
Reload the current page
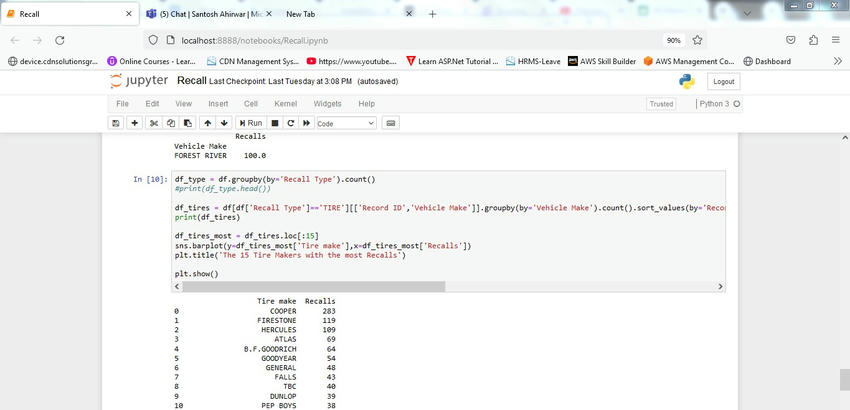coord(60,40)
